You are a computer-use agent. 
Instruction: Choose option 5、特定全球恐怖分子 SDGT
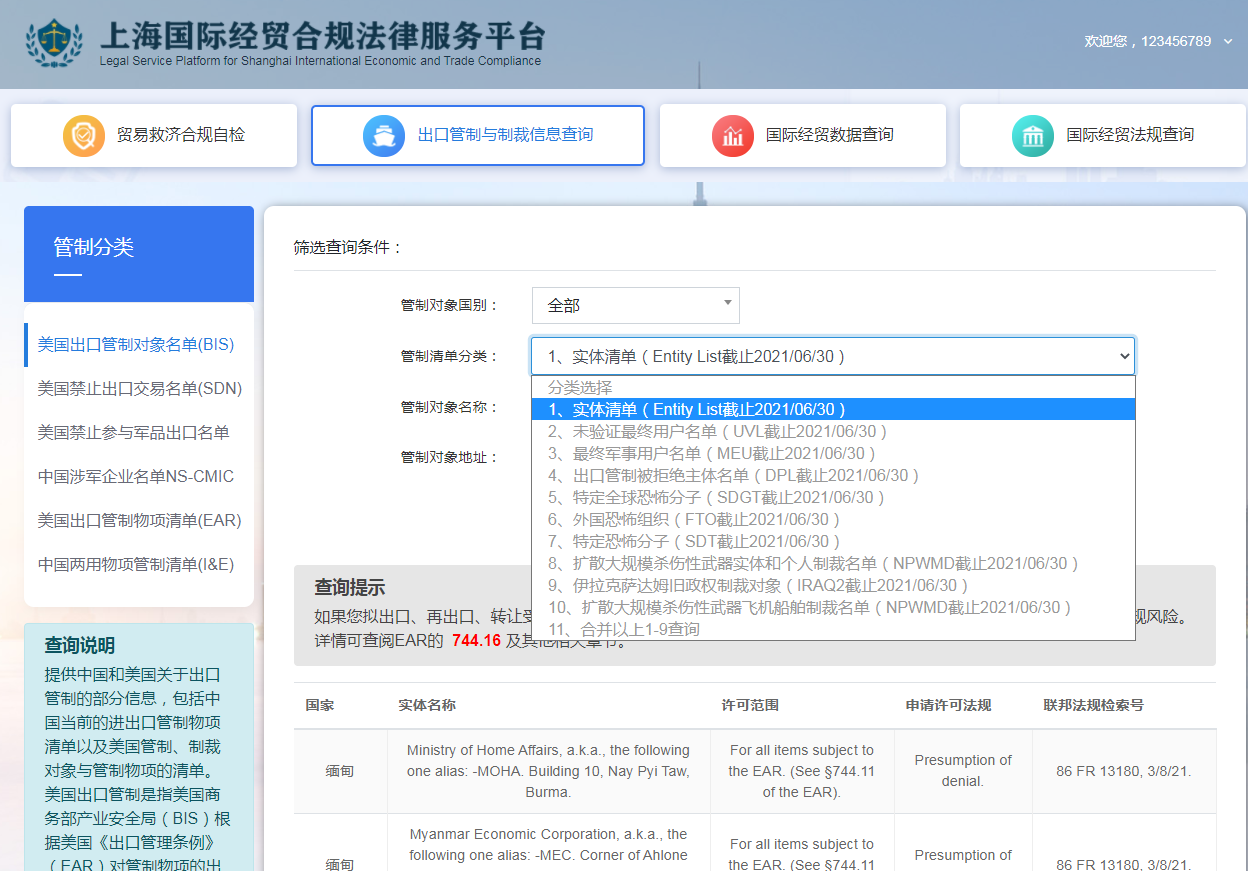(x=833, y=497)
